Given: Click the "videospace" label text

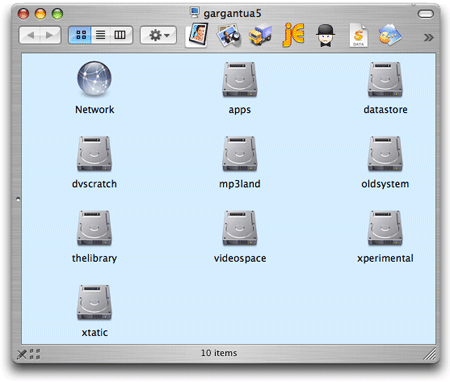Looking at the screenshot, I should pos(240,258).
